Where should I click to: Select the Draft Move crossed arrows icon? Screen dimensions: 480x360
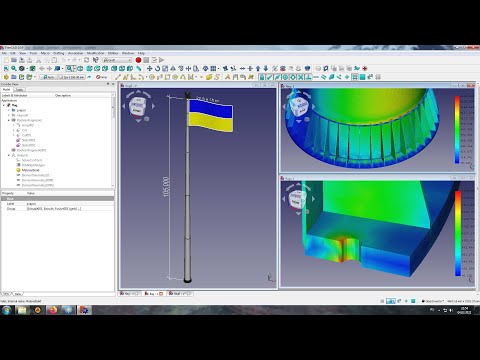click(150, 68)
